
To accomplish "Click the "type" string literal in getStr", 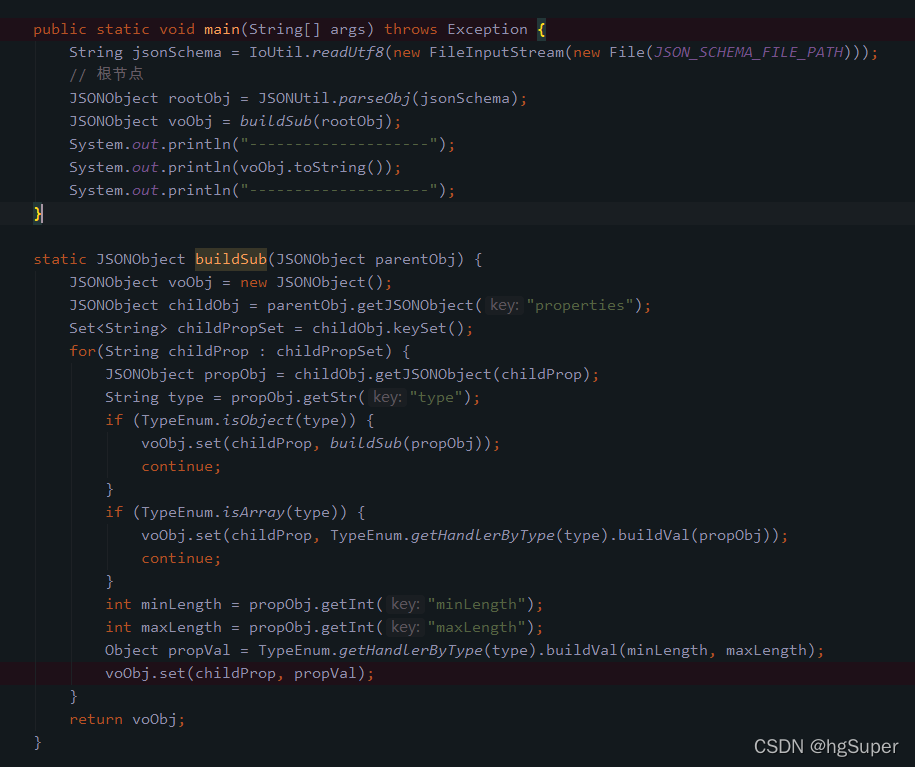I will [436, 398].
